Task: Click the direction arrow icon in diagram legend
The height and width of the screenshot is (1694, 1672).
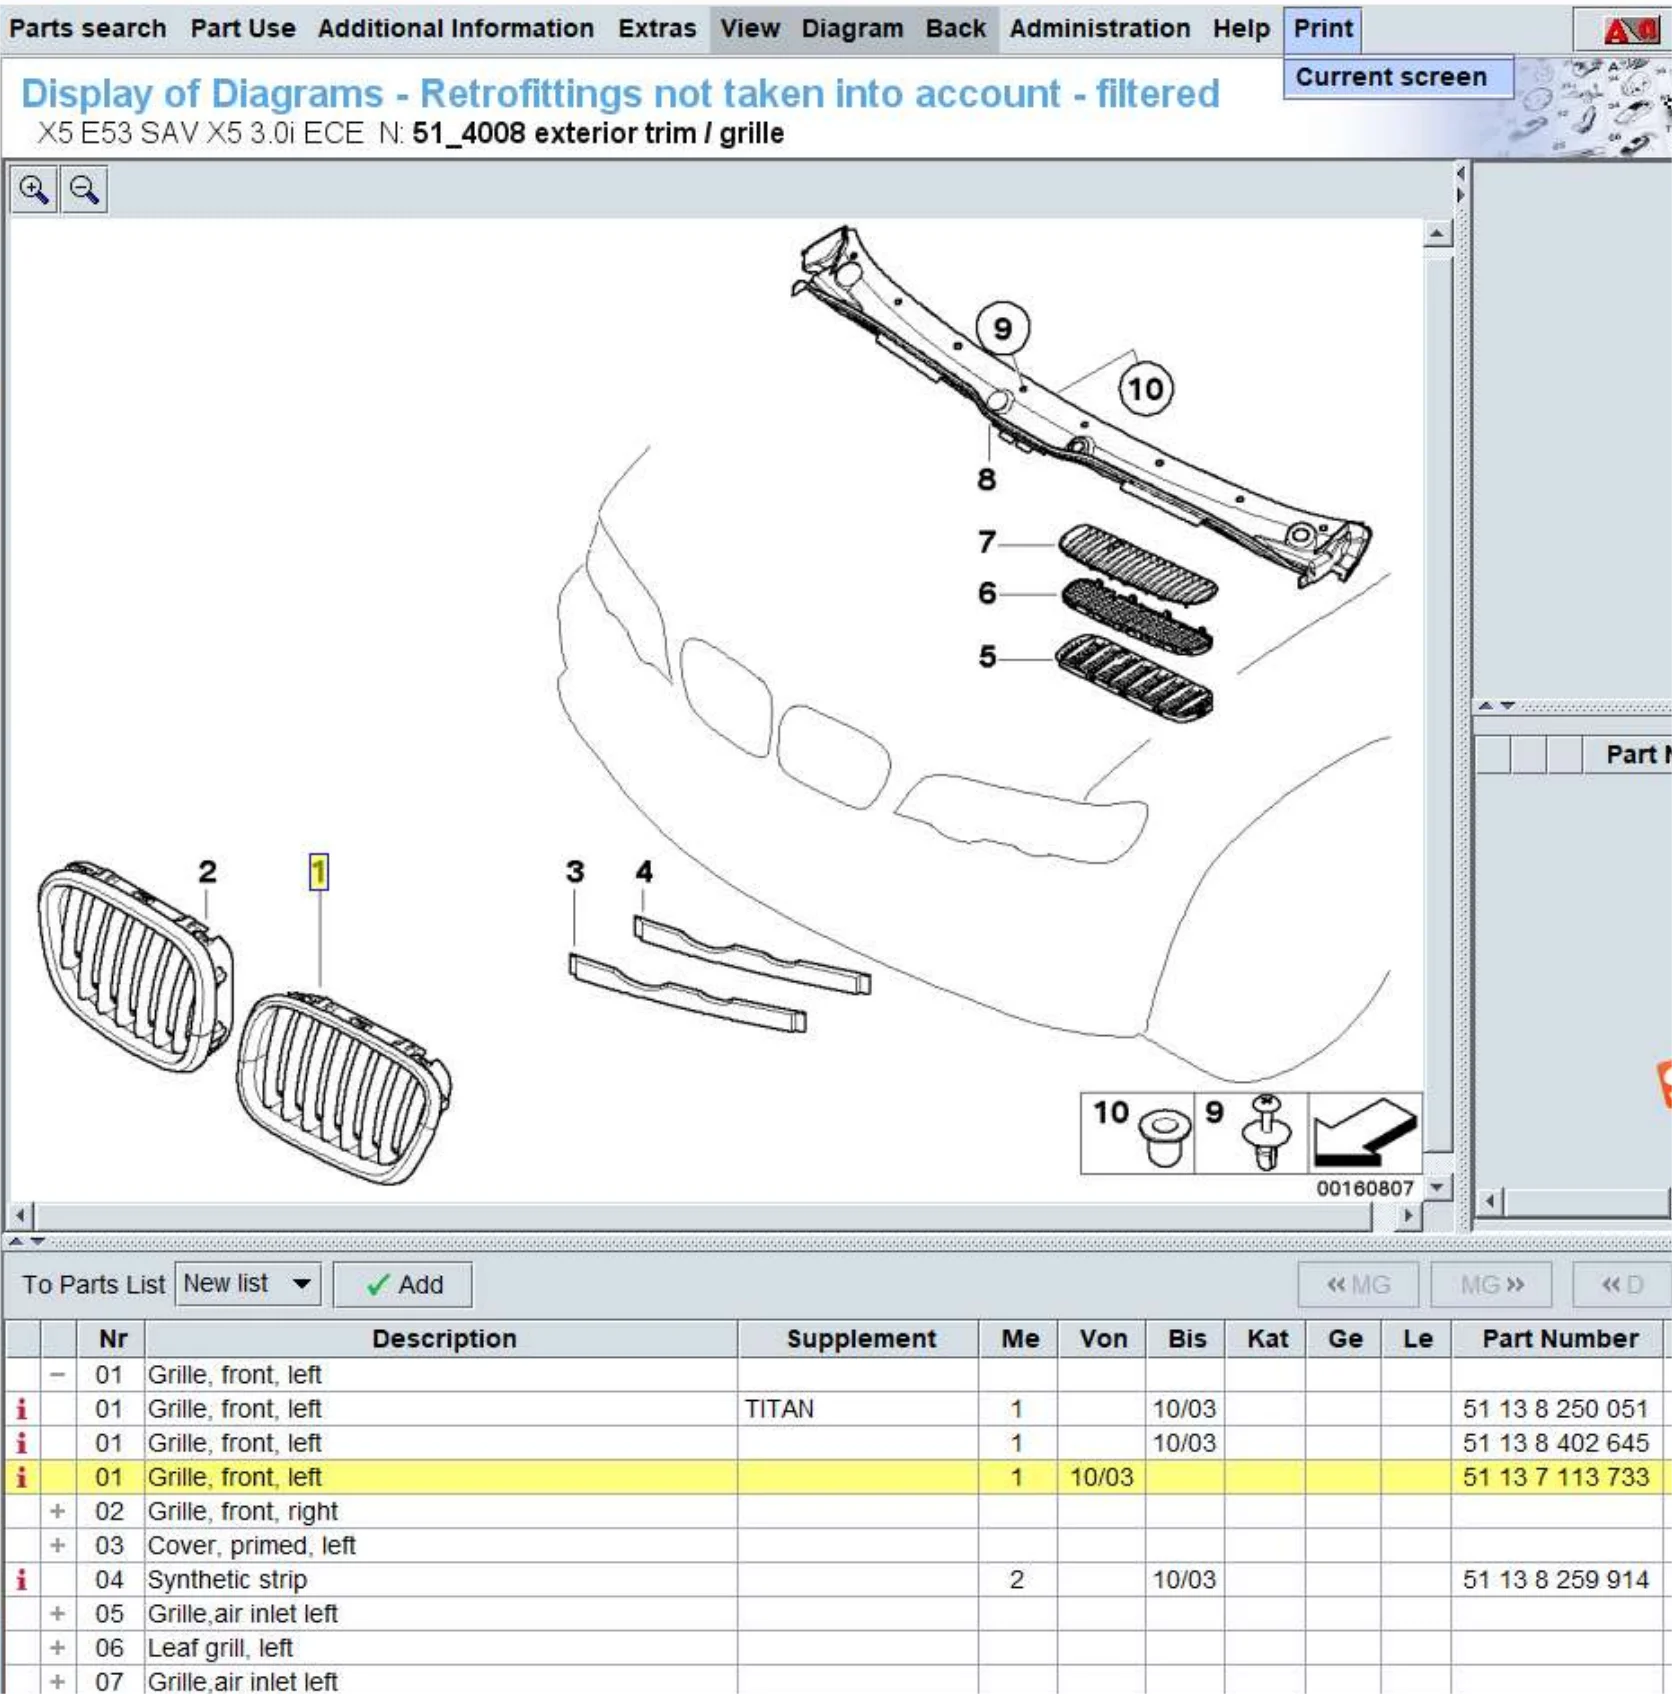Action: pyautogui.click(x=1365, y=1133)
